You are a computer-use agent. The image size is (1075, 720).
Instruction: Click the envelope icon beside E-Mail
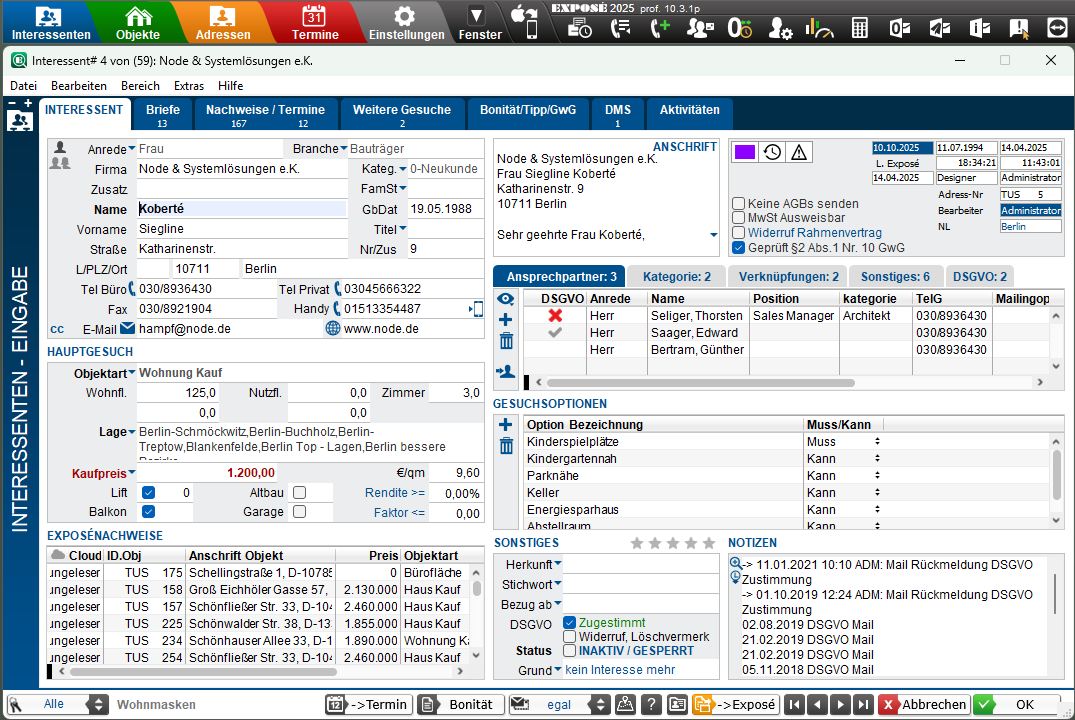click(127, 328)
